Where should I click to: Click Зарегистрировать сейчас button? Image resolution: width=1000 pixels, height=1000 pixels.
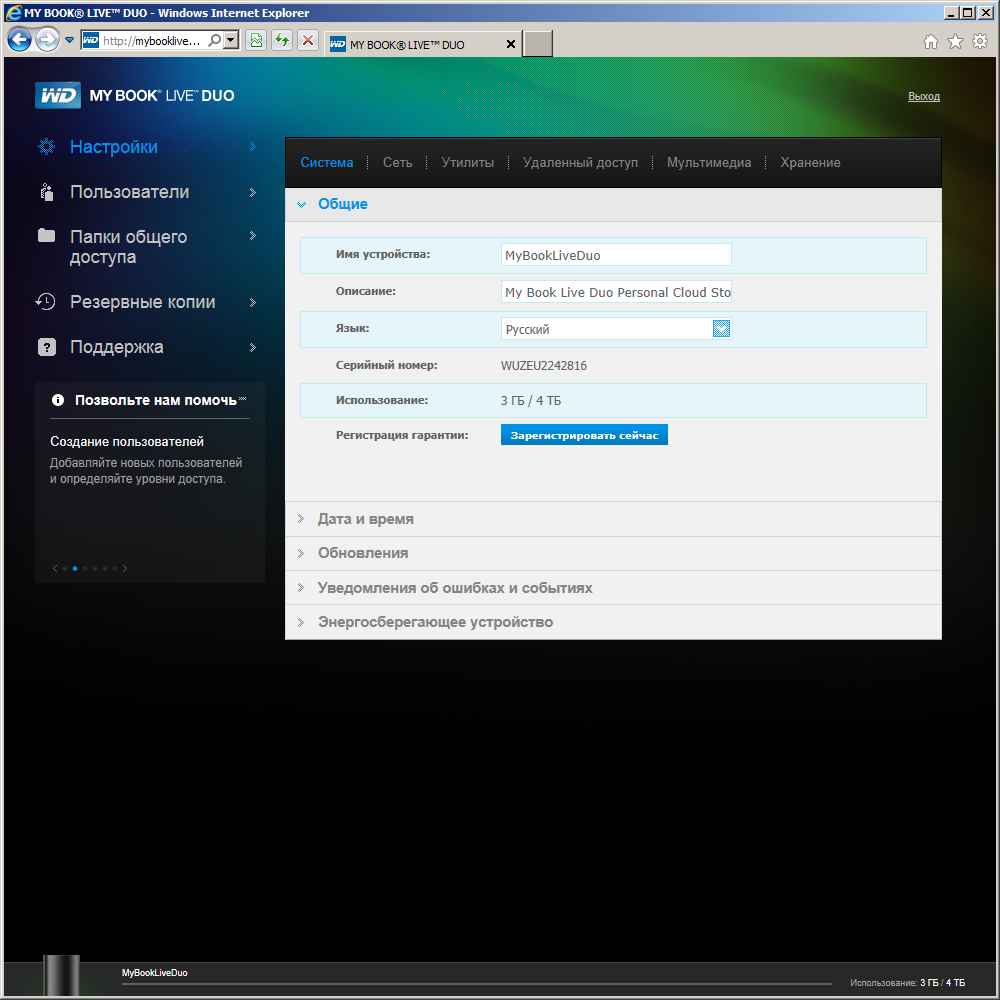tap(584, 435)
